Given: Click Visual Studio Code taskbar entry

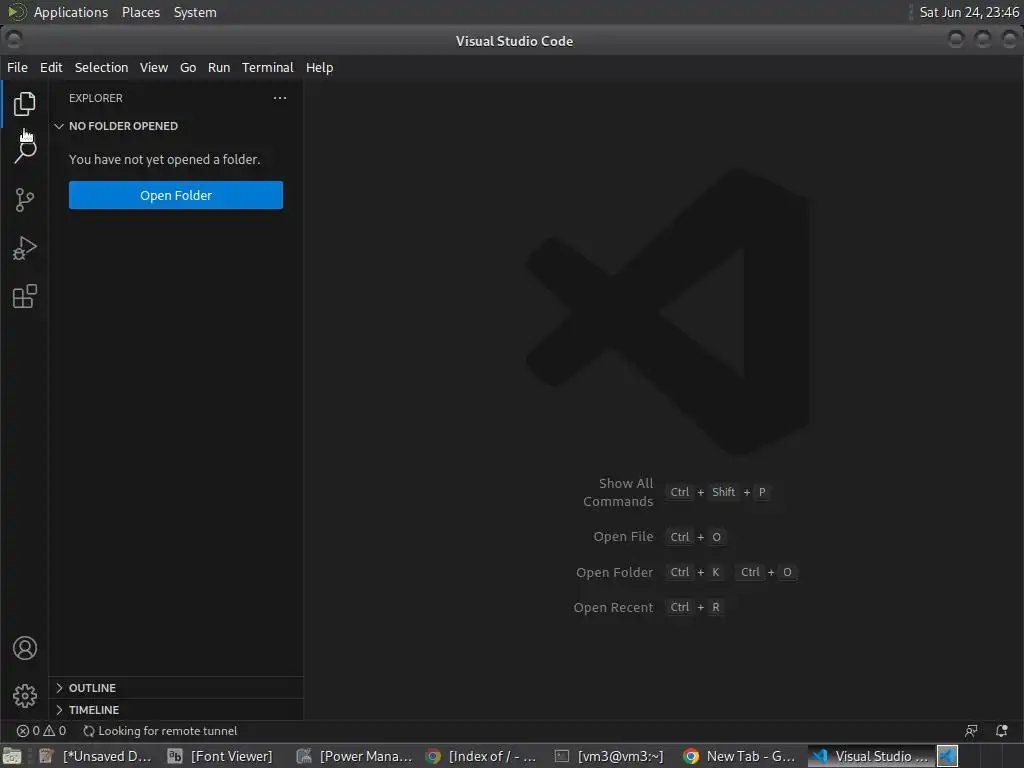Looking at the screenshot, I should point(871,756).
